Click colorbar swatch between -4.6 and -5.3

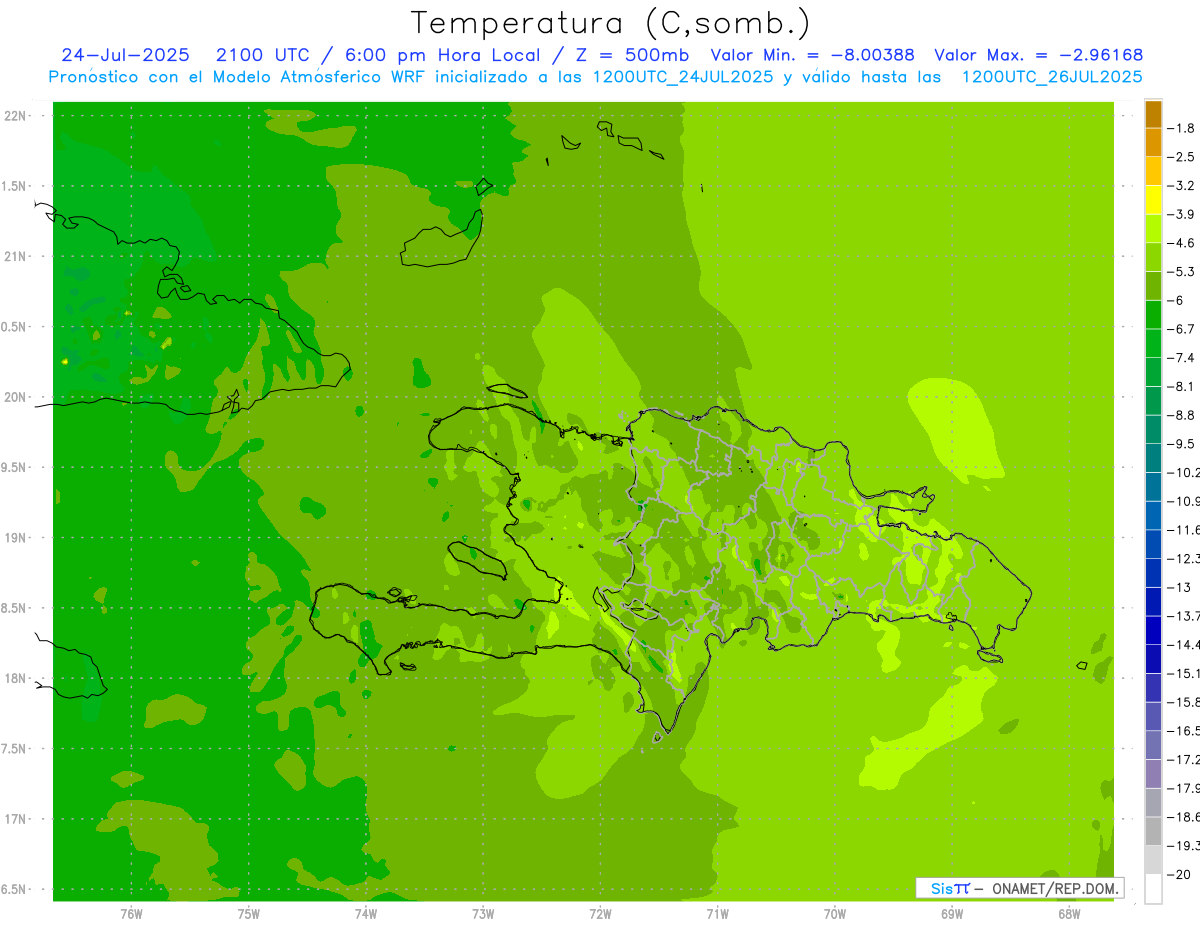(x=1153, y=257)
